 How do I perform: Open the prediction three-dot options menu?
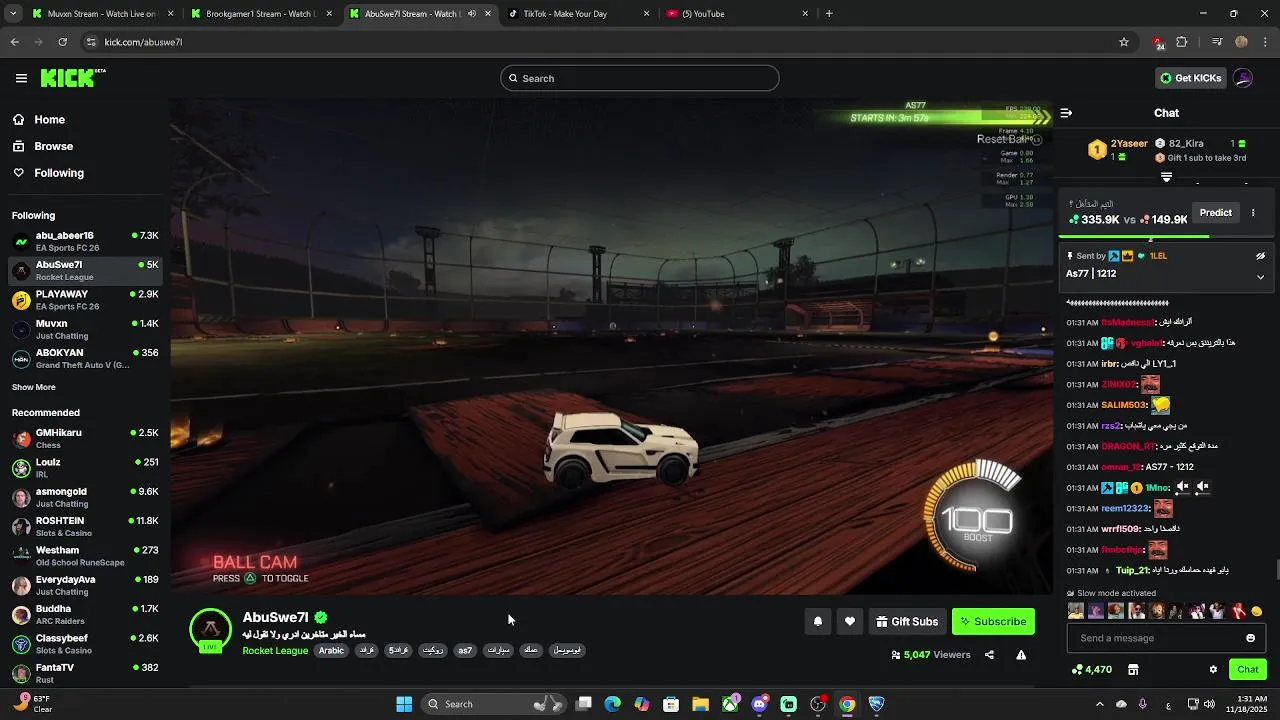pyautogui.click(x=1253, y=213)
